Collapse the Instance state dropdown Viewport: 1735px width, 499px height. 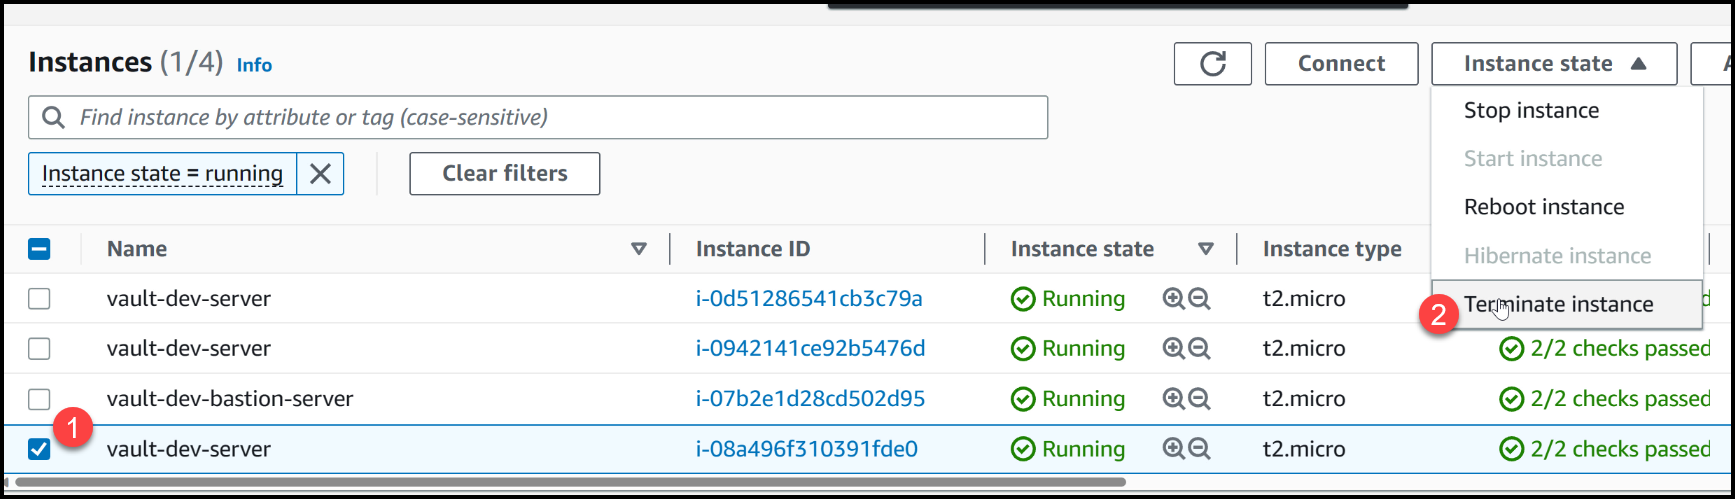tap(1553, 64)
